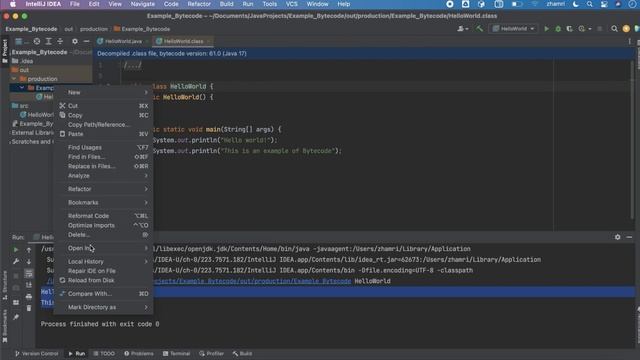Click the down arrow in the Run console
The image size is (640, 360).
click(29, 262)
